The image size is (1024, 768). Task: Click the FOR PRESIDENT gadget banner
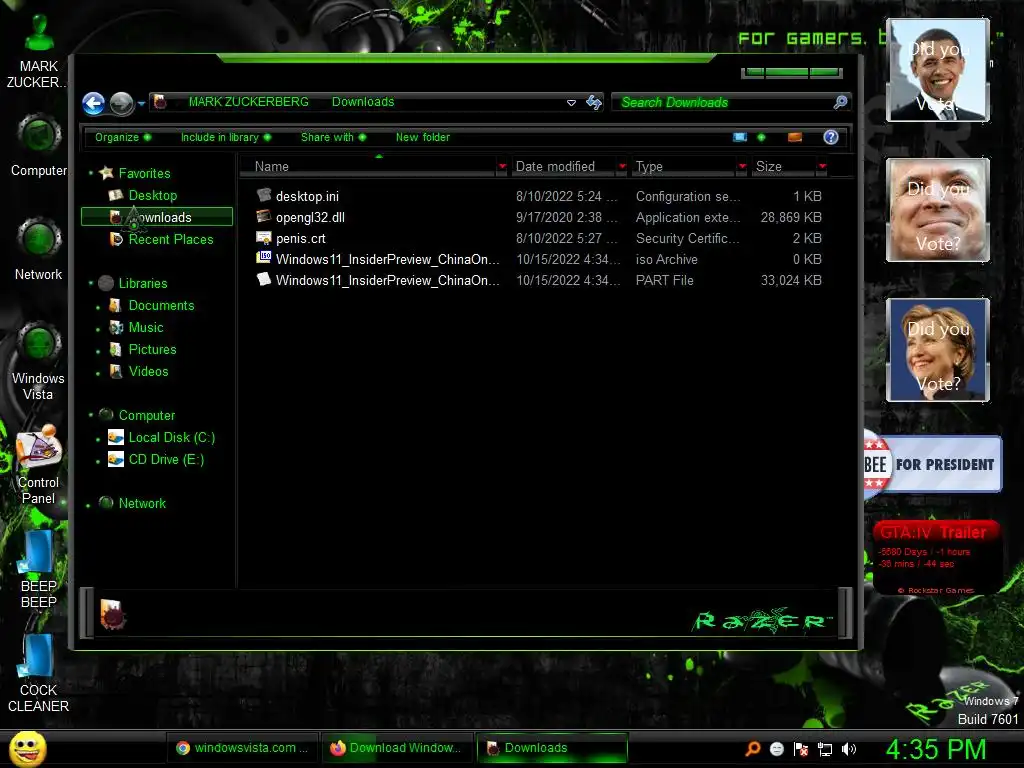point(933,464)
